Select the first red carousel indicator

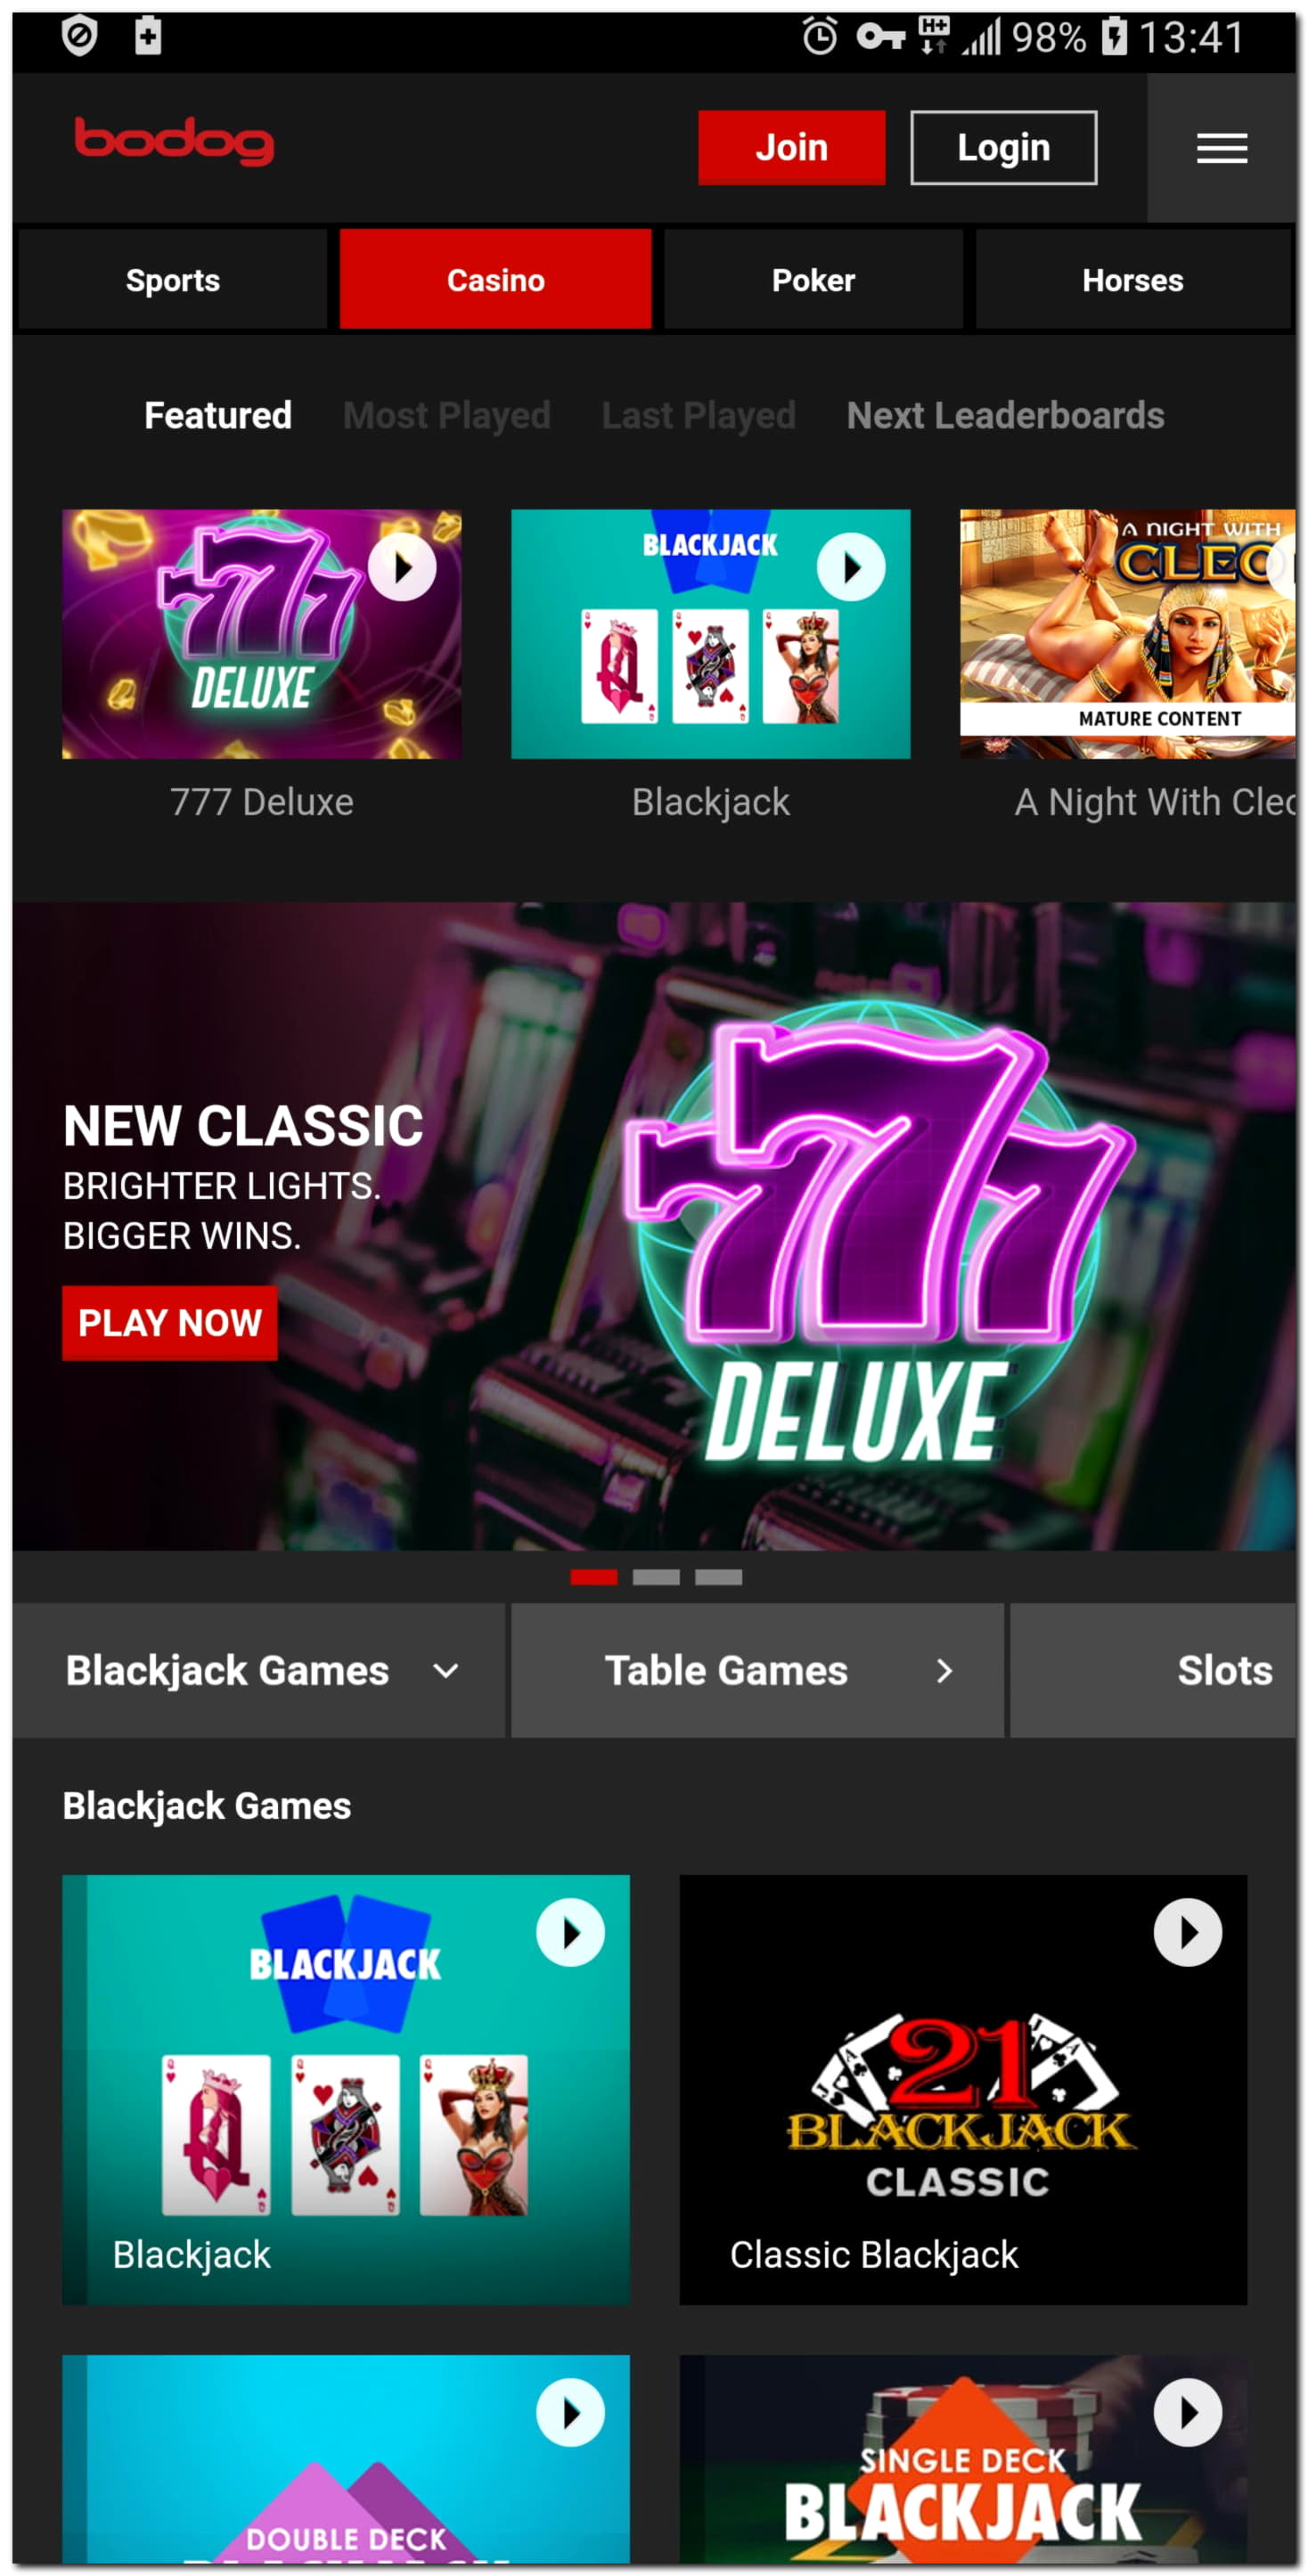[593, 1577]
